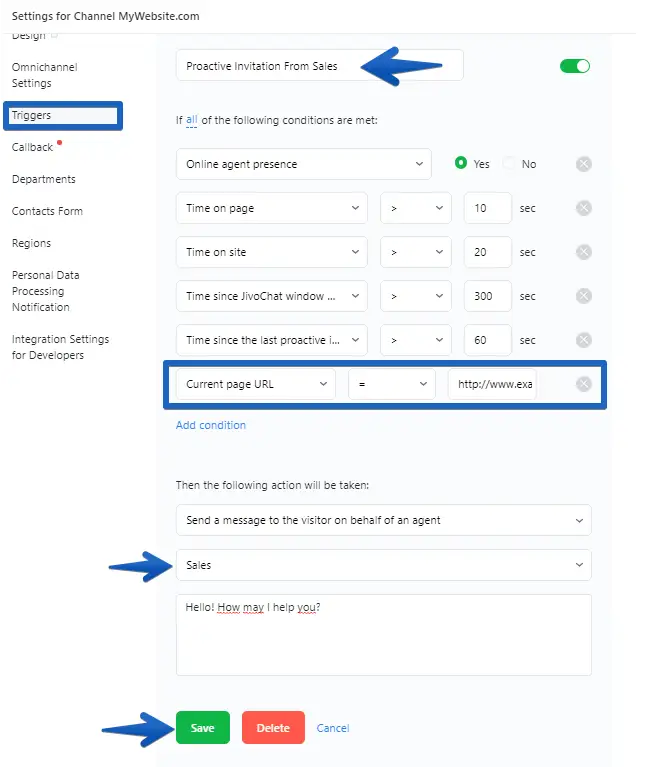Remove the Time since JivoChat window condition
This screenshot has width=654, height=767.
tap(584, 296)
